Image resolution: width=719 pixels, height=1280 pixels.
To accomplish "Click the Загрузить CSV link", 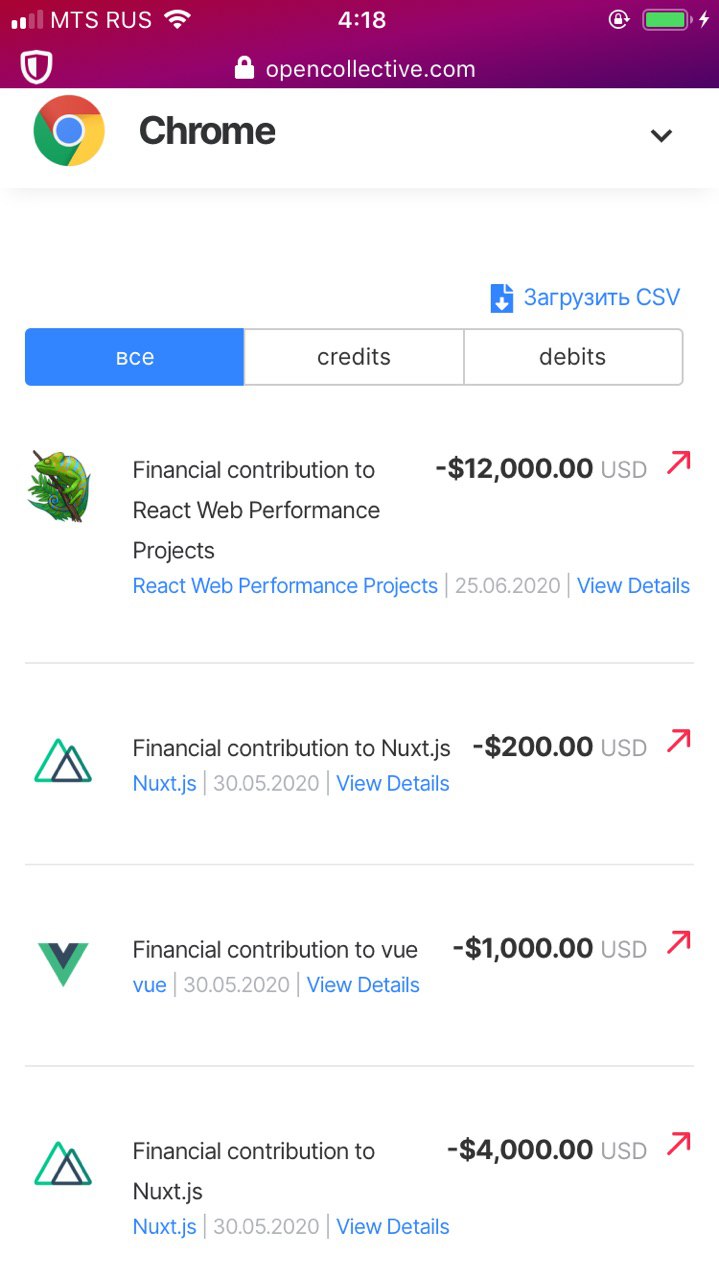I will pyautogui.click(x=602, y=298).
